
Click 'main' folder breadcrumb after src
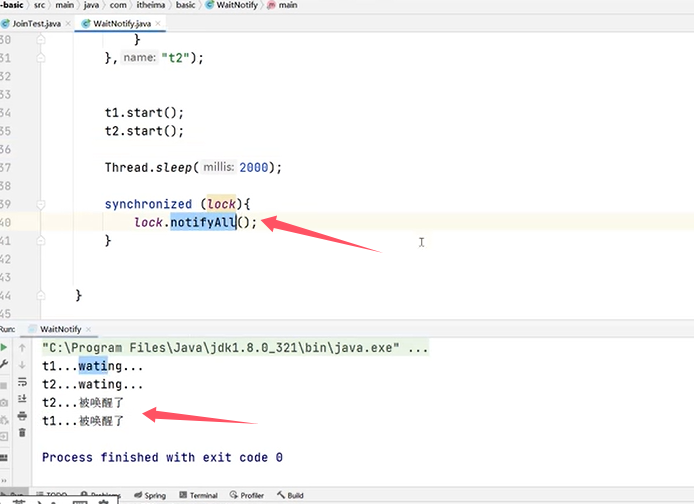click(x=65, y=5)
